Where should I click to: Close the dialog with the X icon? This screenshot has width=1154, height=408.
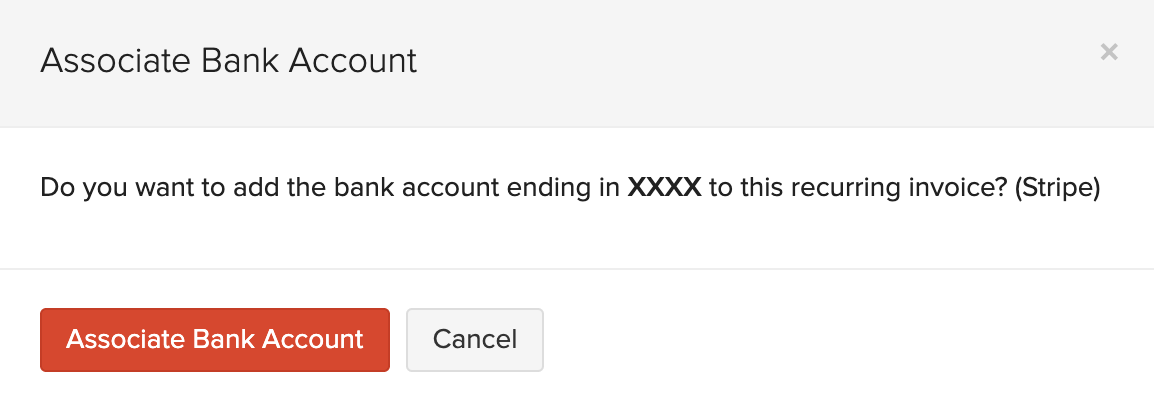coord(1108,52)
